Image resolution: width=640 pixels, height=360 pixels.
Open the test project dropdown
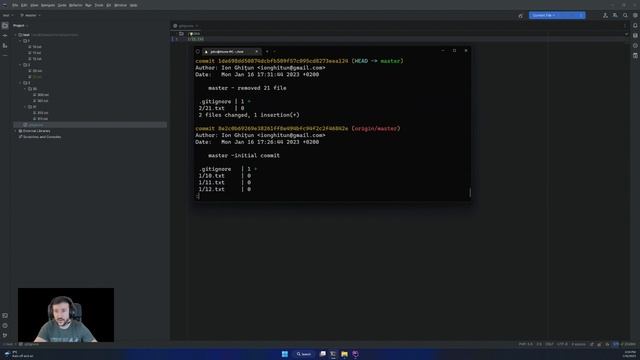click(7, 16)
